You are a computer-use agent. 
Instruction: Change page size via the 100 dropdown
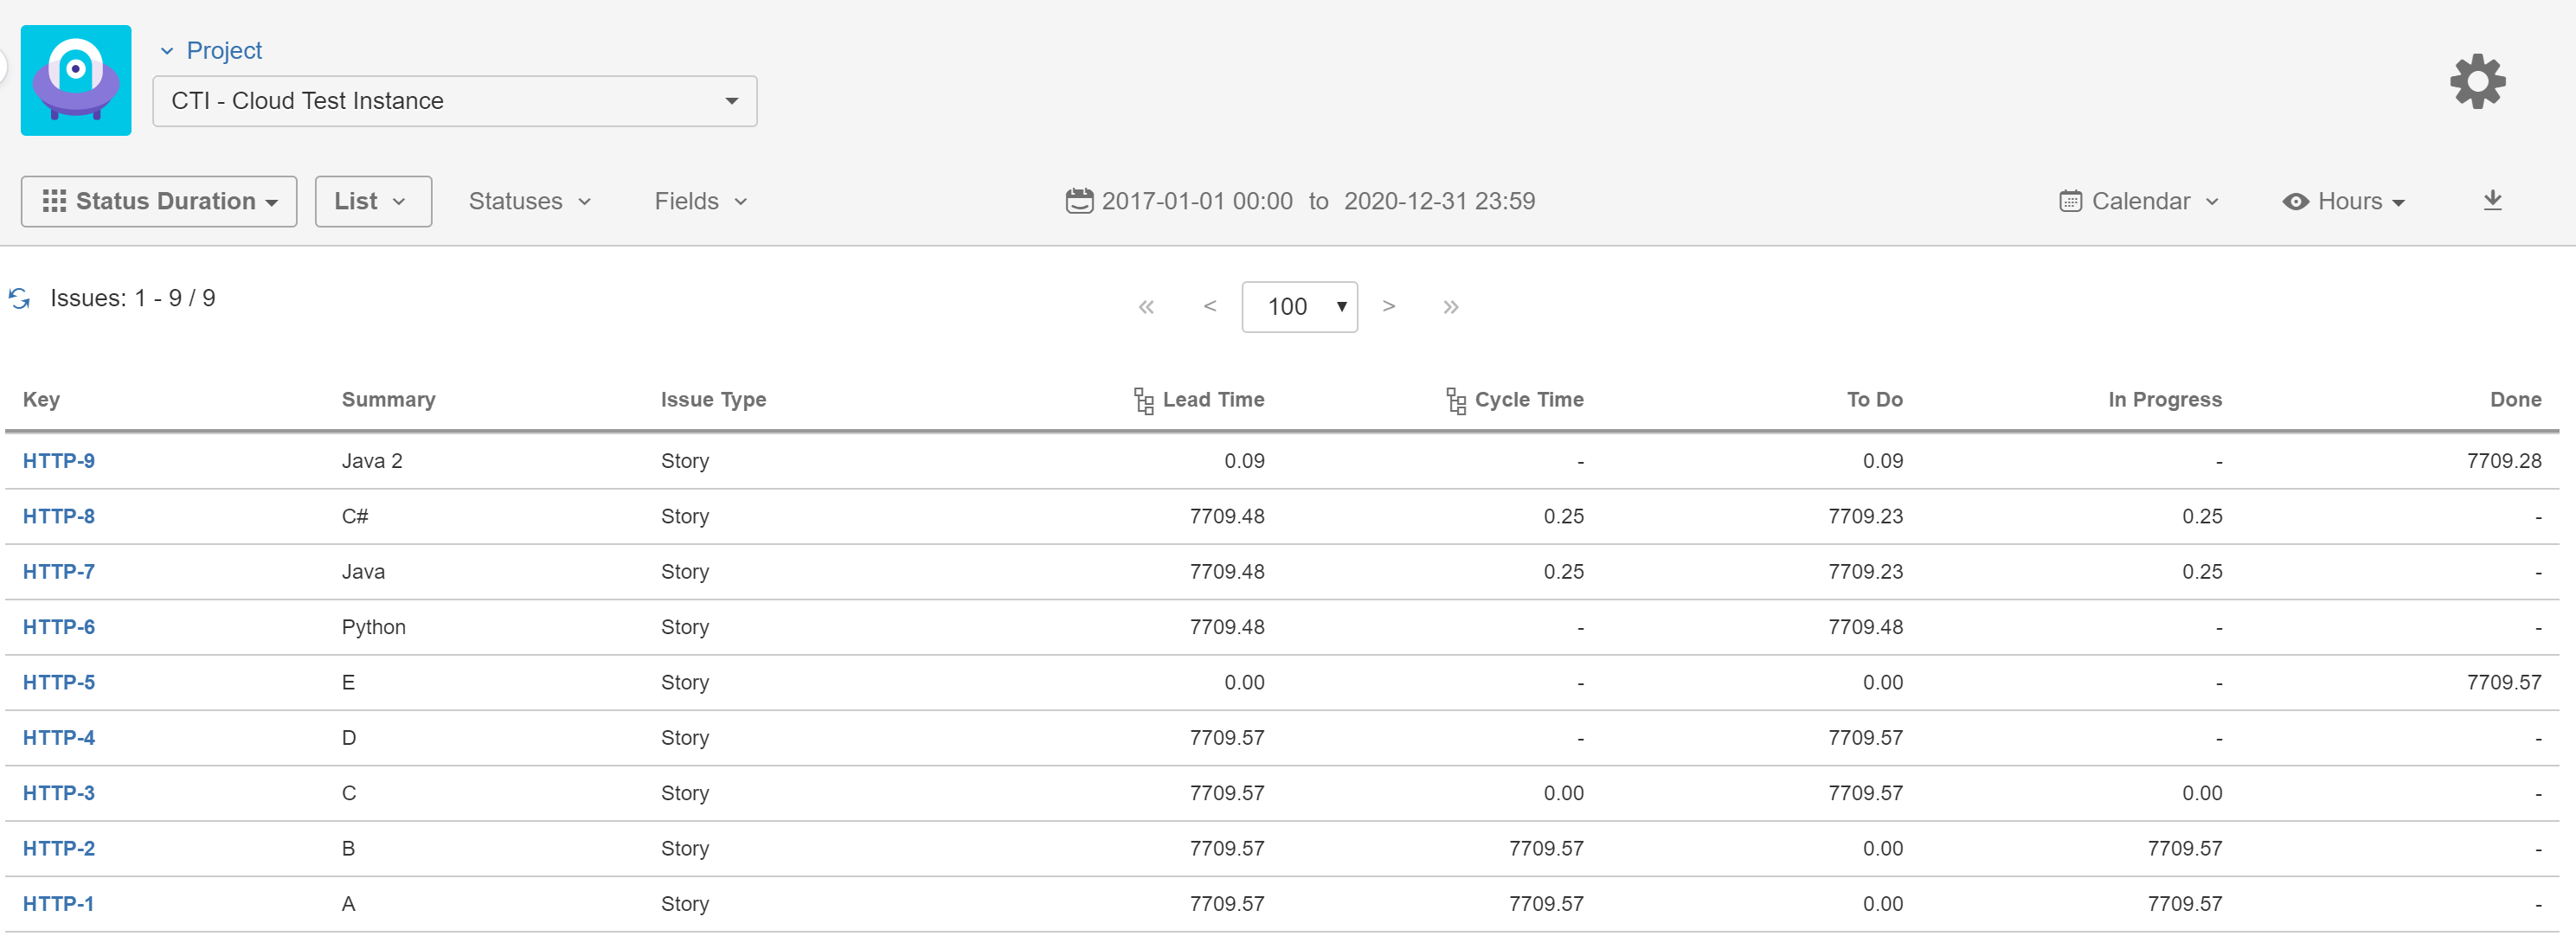click(1300, 307)
